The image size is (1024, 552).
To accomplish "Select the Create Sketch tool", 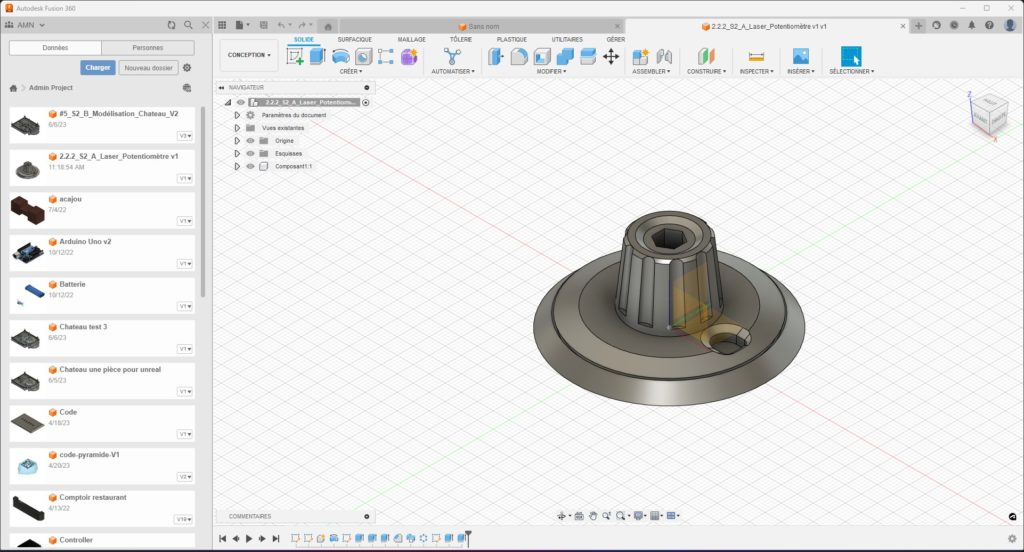I will pos(295,57).
